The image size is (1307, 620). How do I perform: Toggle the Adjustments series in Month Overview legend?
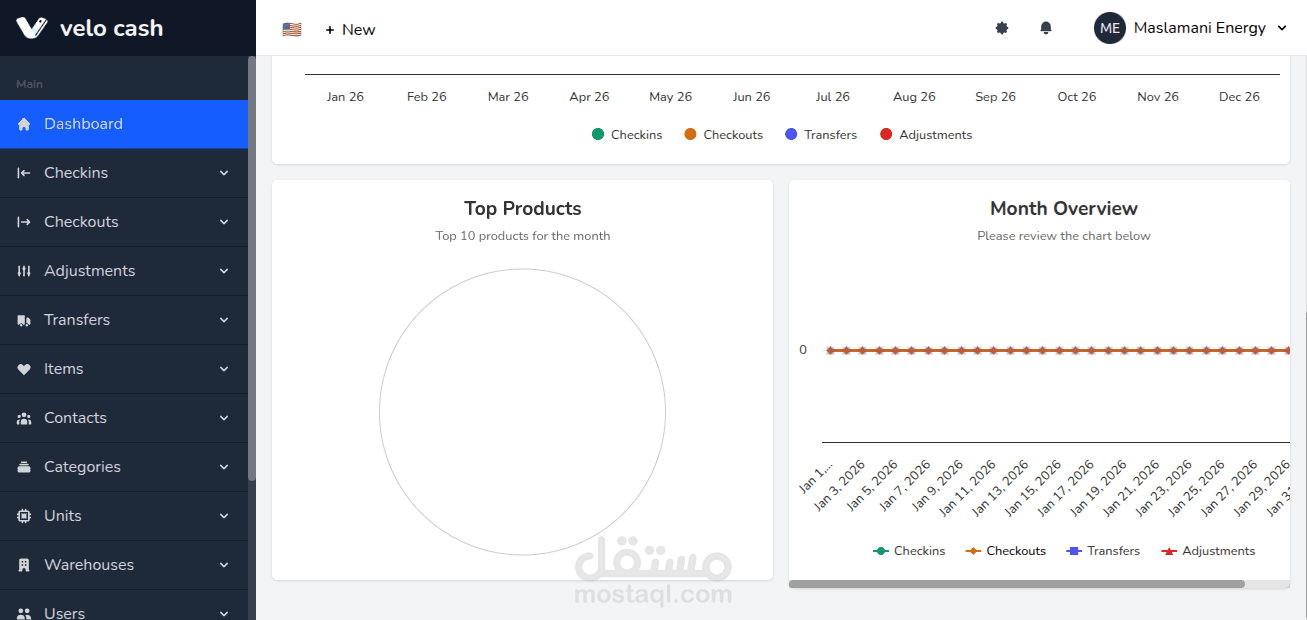tap(1208, 550)
